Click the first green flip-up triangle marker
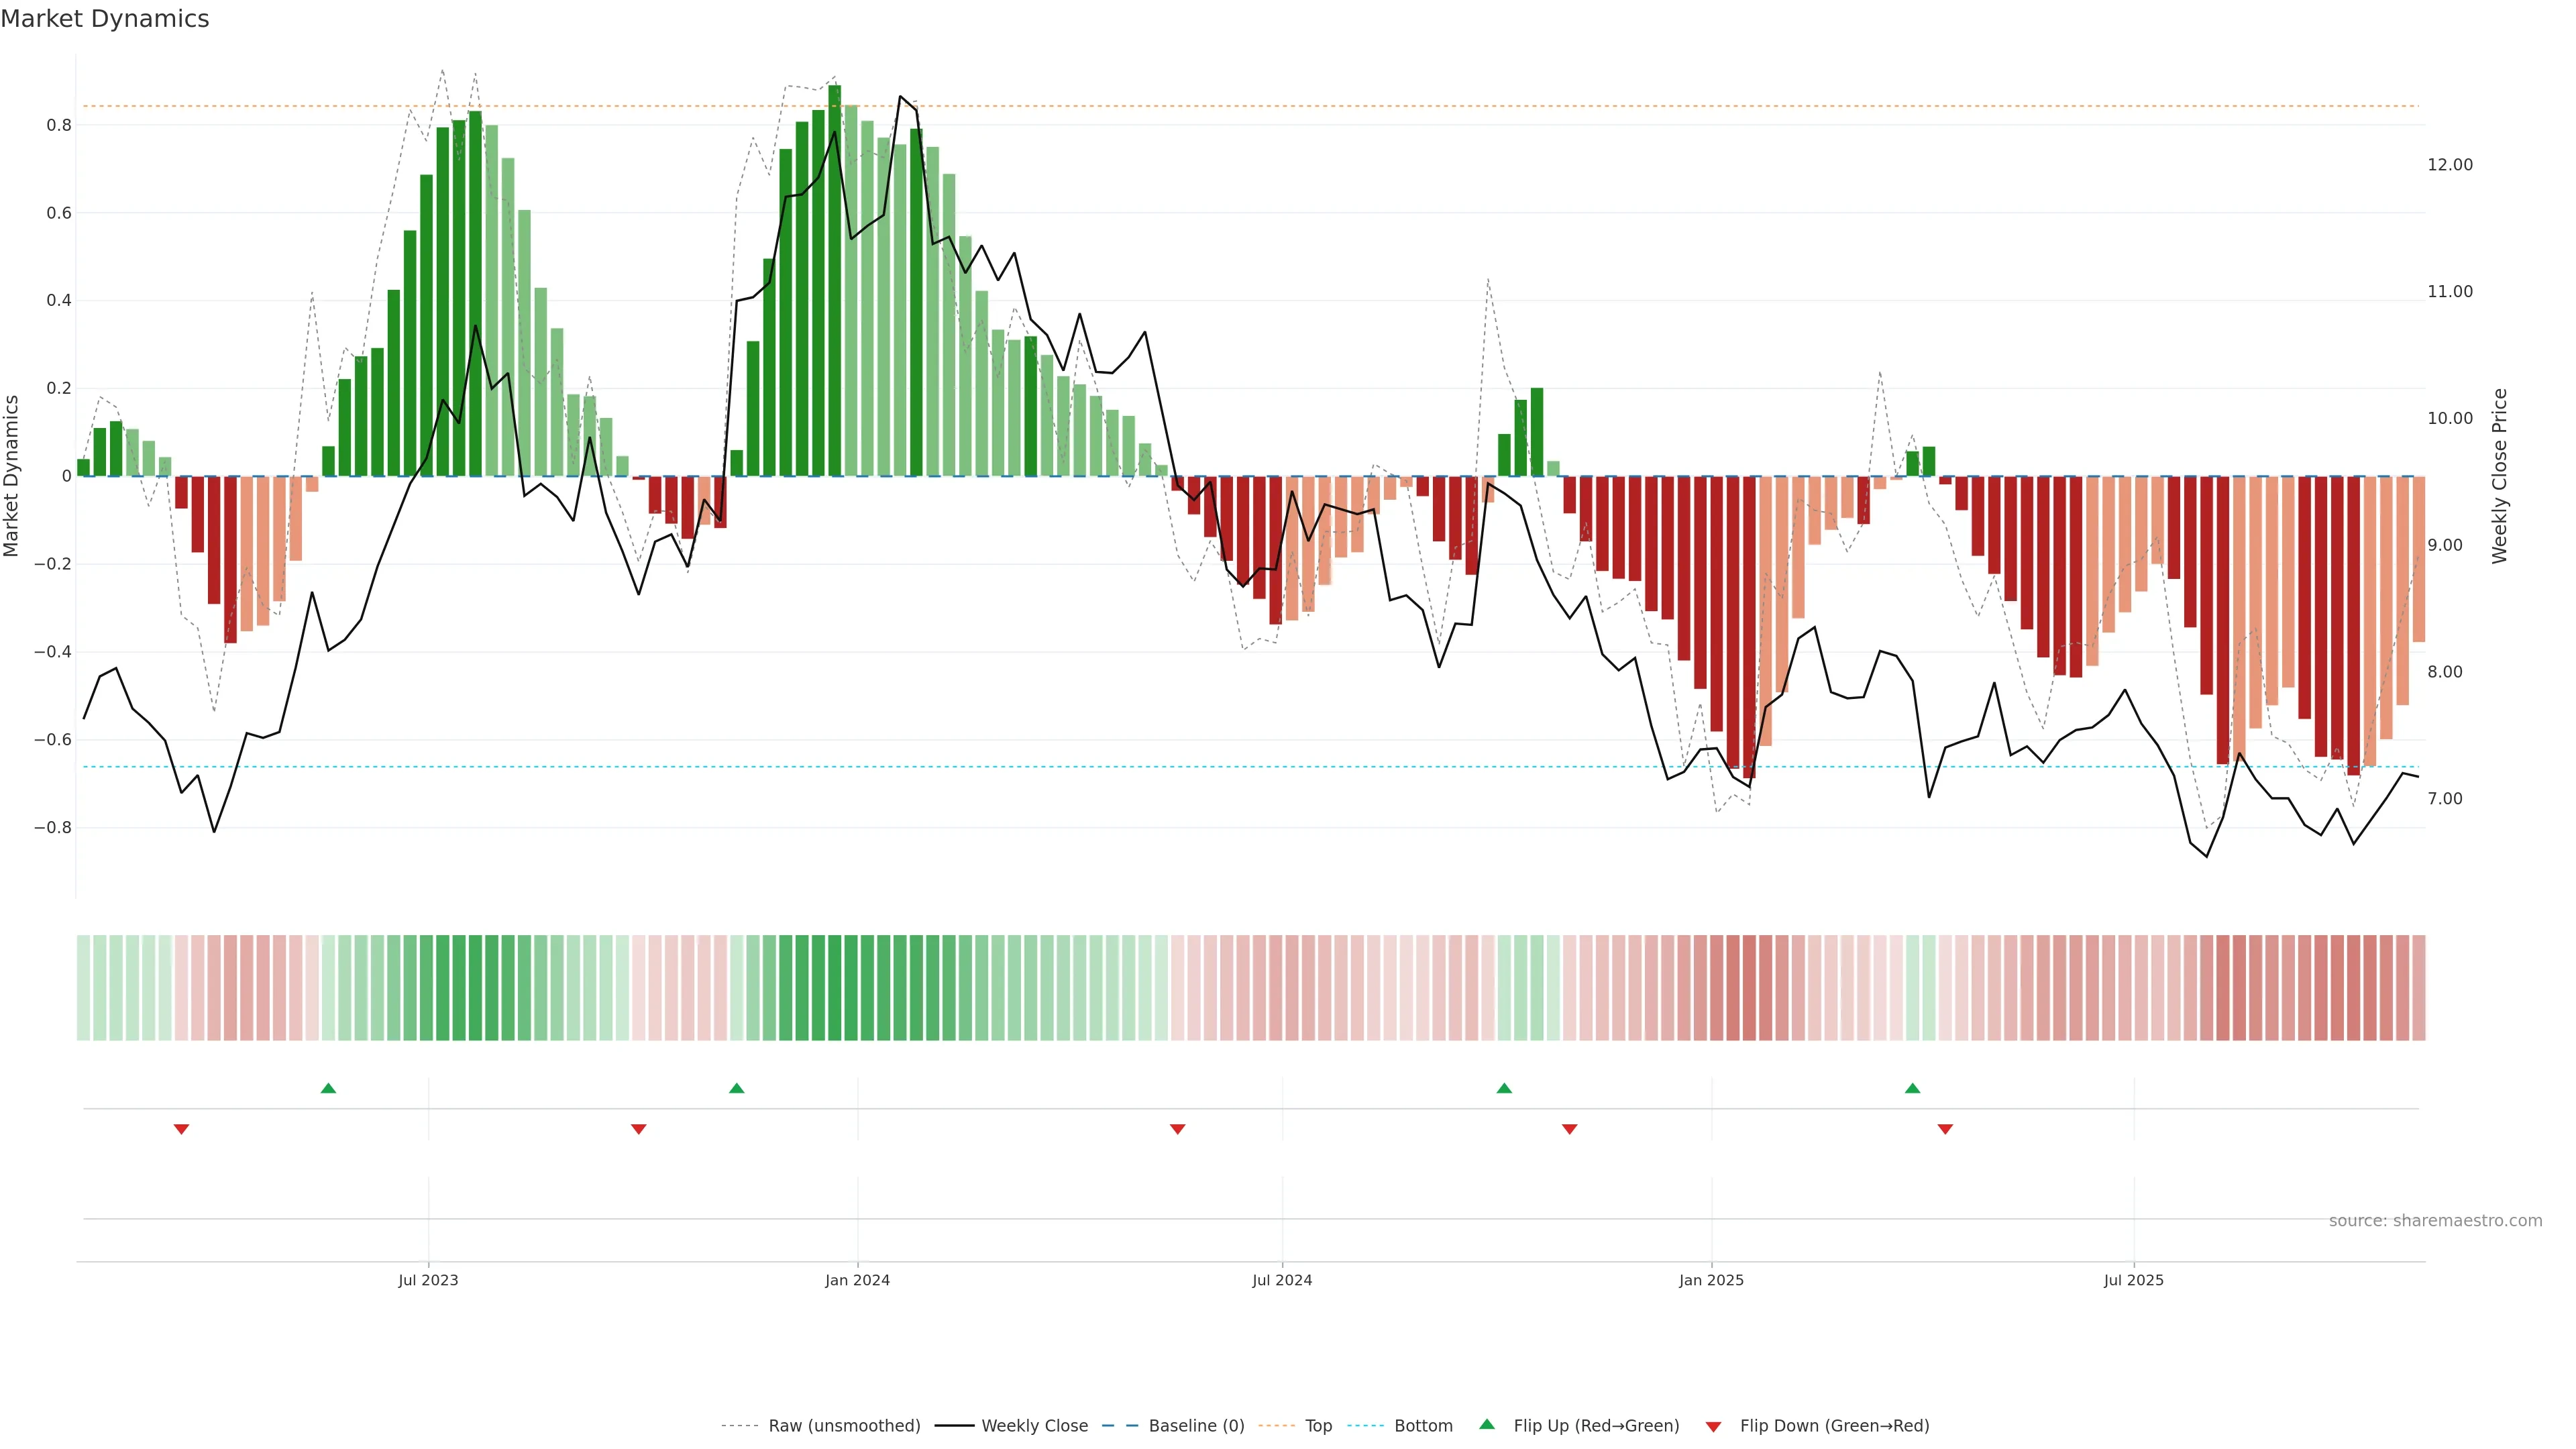 tap(328, 1088)
